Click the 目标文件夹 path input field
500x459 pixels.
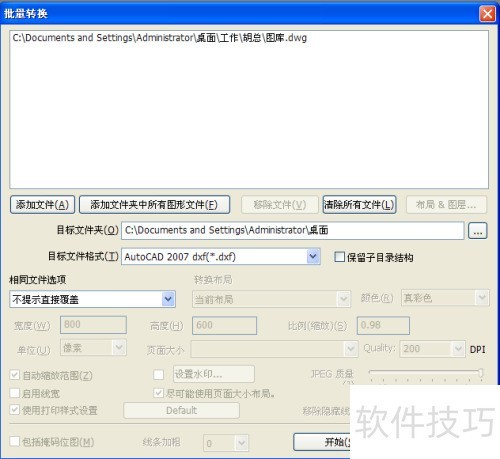(x=293, y=230)
